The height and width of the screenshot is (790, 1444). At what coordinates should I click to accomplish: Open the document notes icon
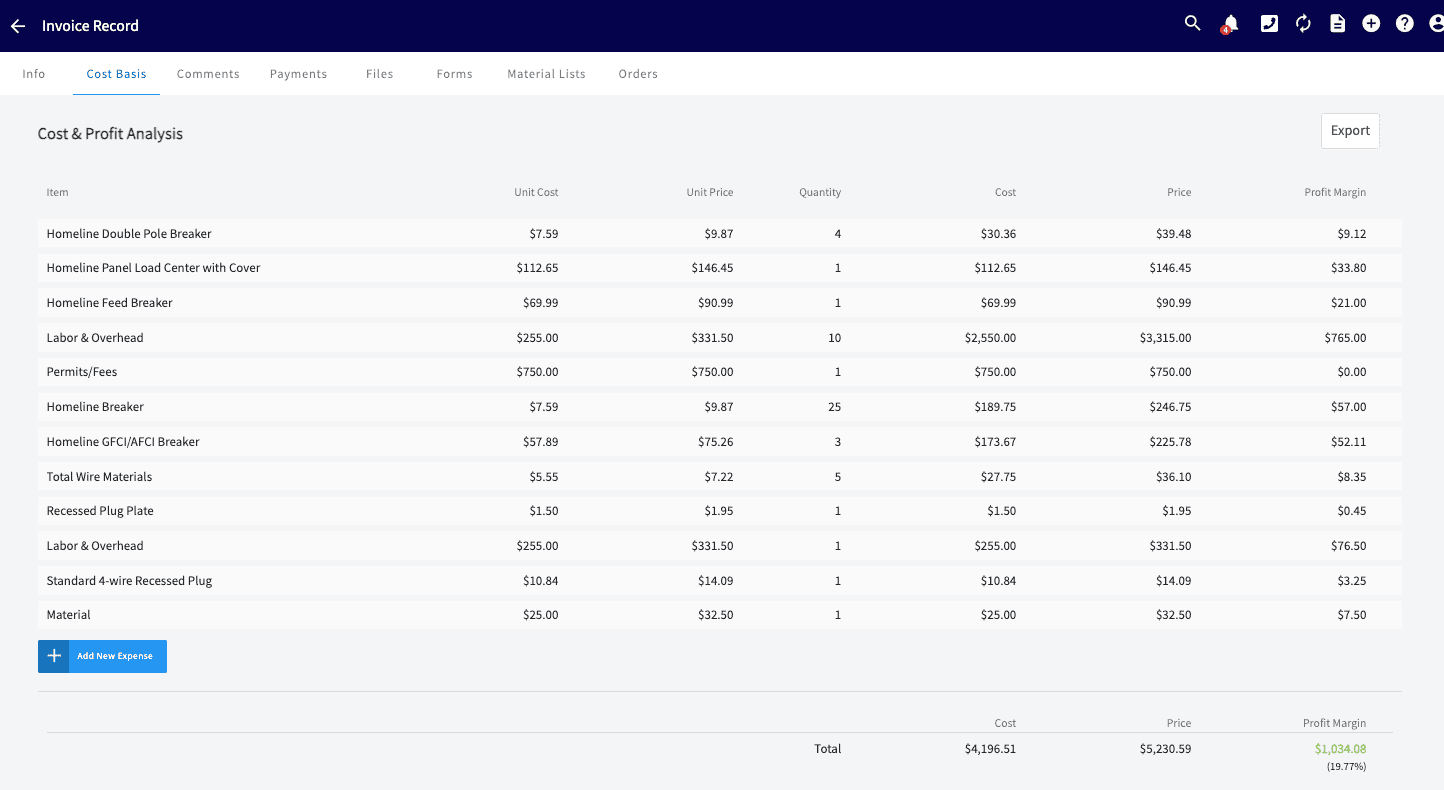pyautogui.click(x=1337, y=23)
